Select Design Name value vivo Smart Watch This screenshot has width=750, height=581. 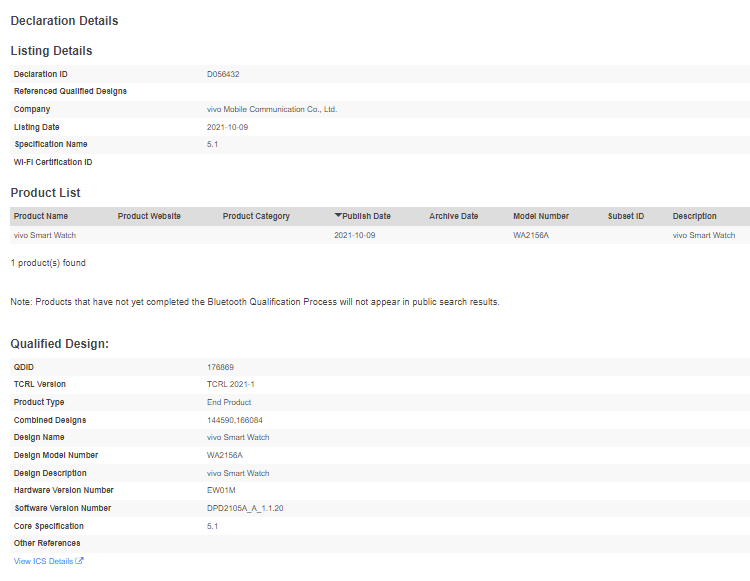238,438
